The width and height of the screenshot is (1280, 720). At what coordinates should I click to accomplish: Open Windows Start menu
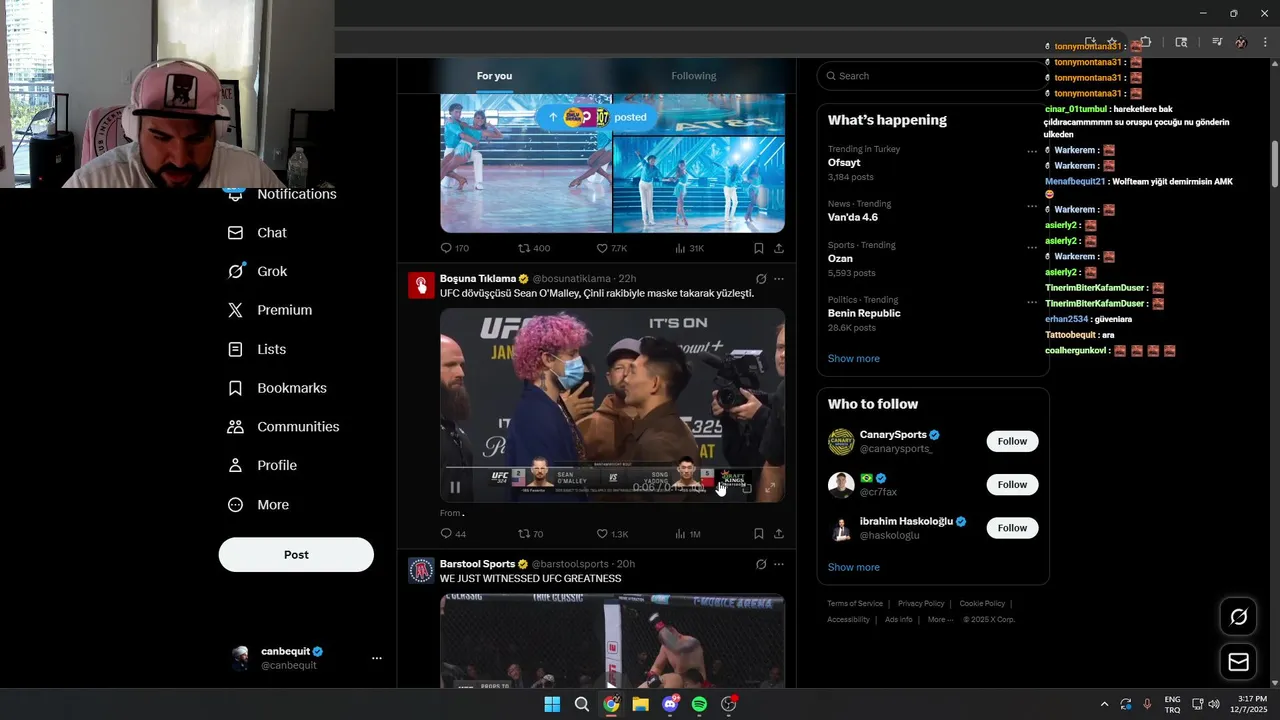[x=552, y=704]
